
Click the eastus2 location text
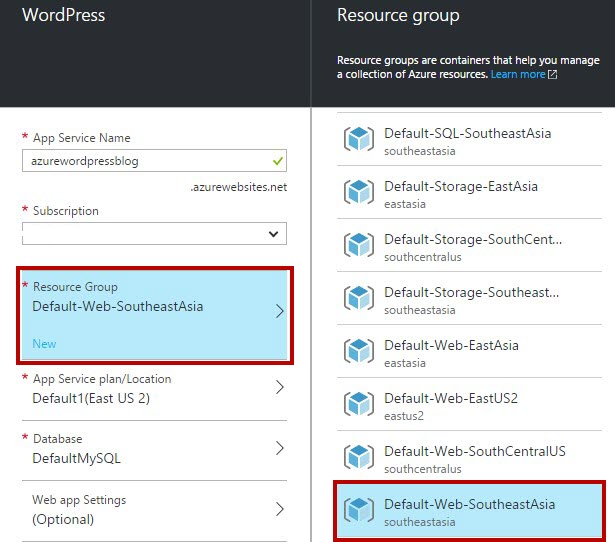point(404,416)
